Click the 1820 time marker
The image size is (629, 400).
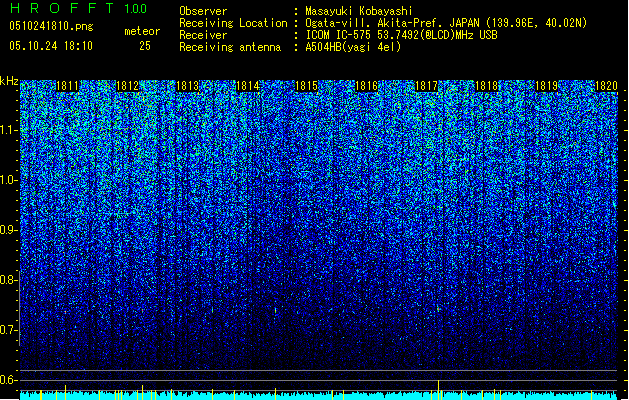(606, 86)
